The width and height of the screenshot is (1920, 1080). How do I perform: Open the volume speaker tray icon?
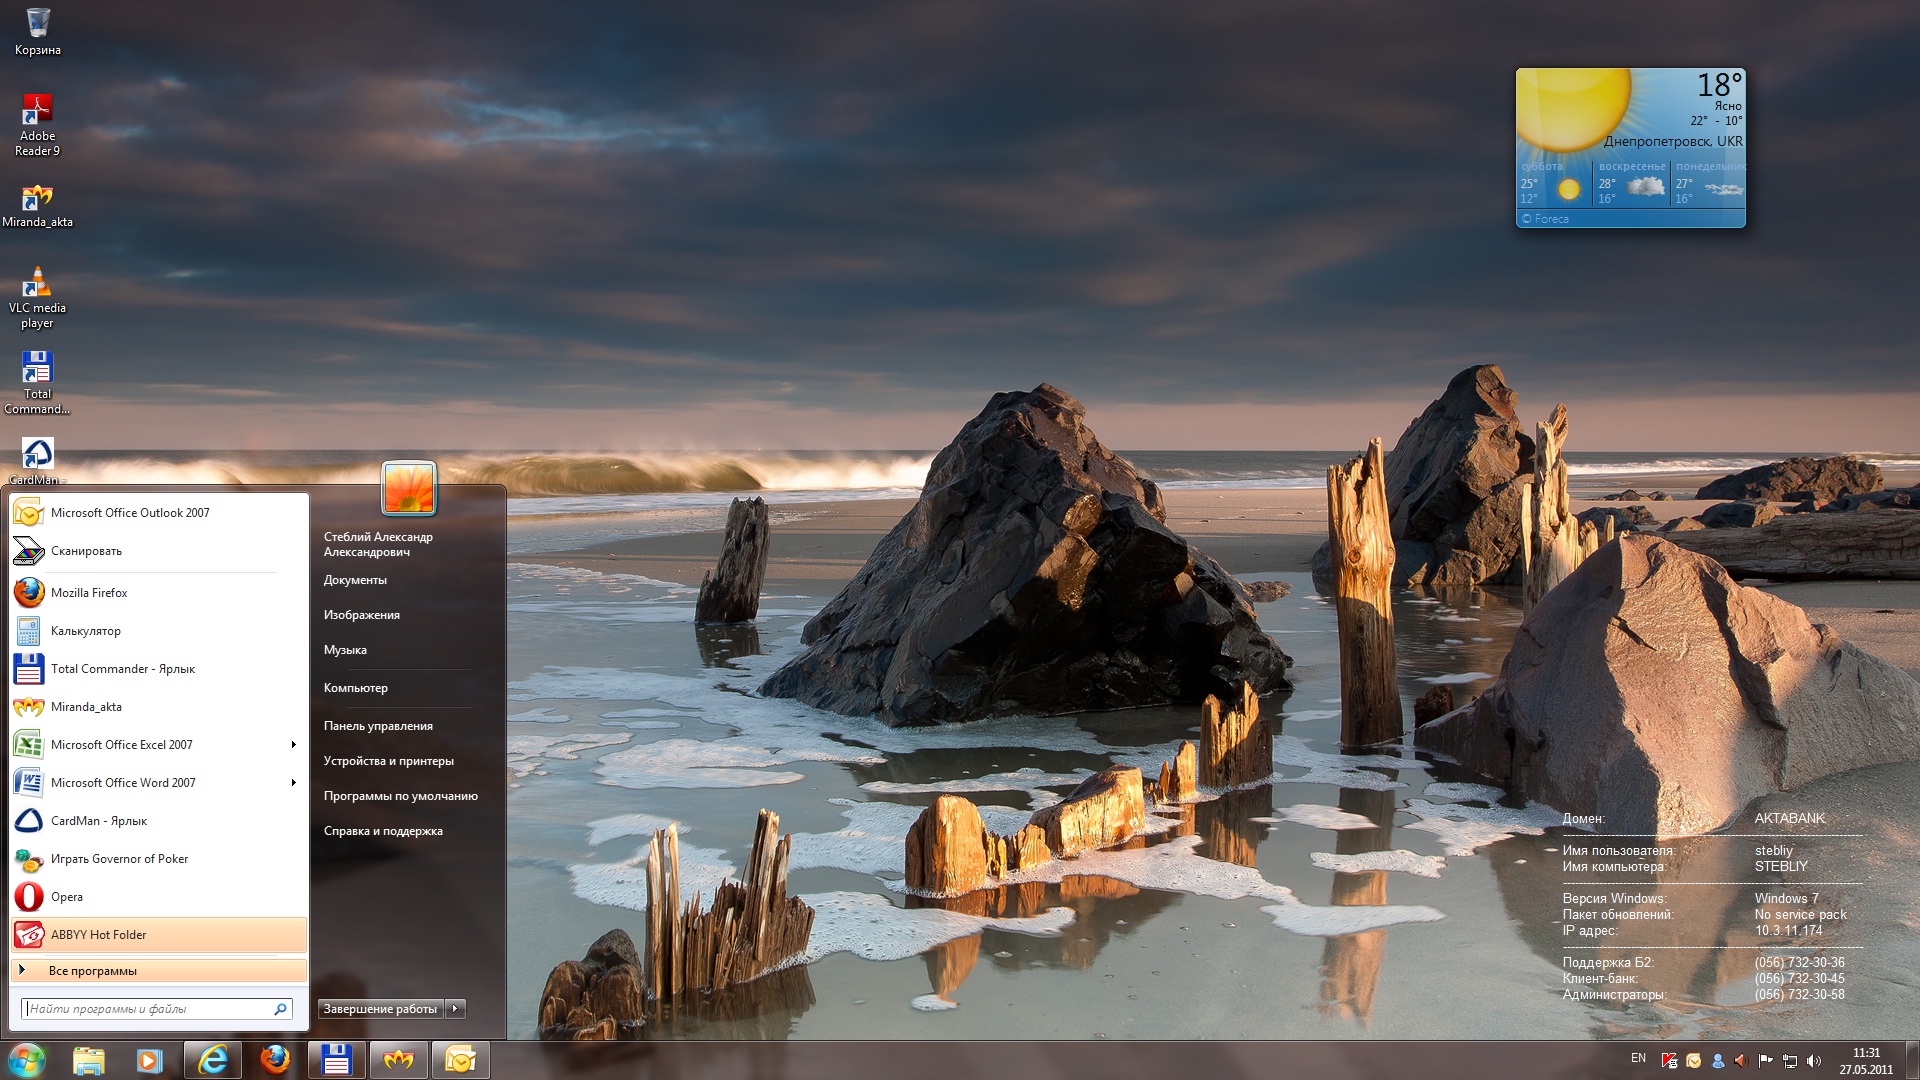[1814, 1061]
